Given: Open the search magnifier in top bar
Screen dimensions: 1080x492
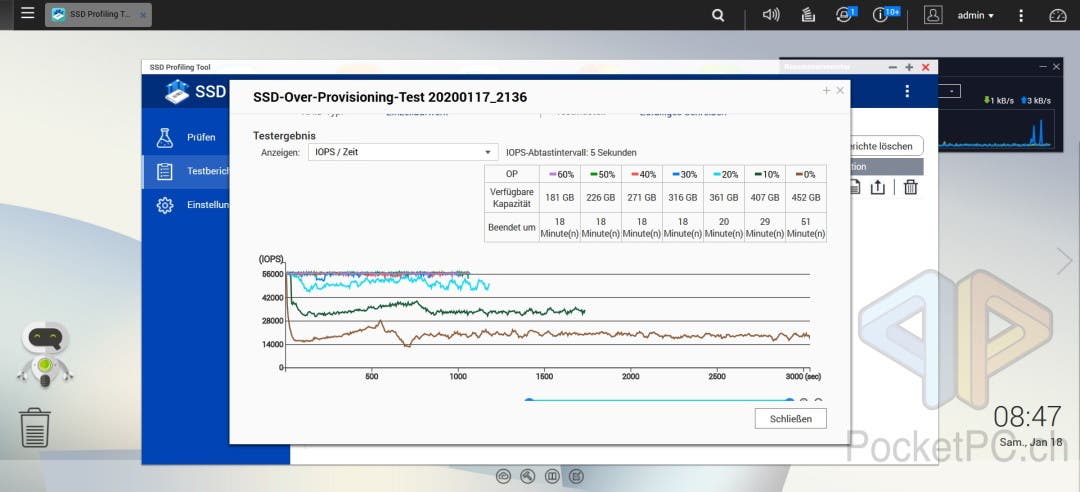Looking at the screenshot, I should click(x=718, y=15).
